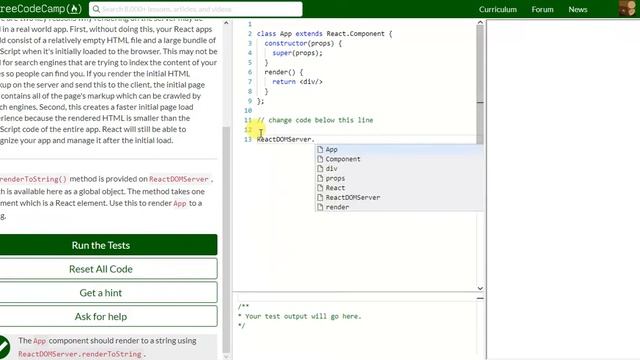Screen dimensions: 640x360
Task: Choose Component from autocomplete list
Action: (399, 159)
